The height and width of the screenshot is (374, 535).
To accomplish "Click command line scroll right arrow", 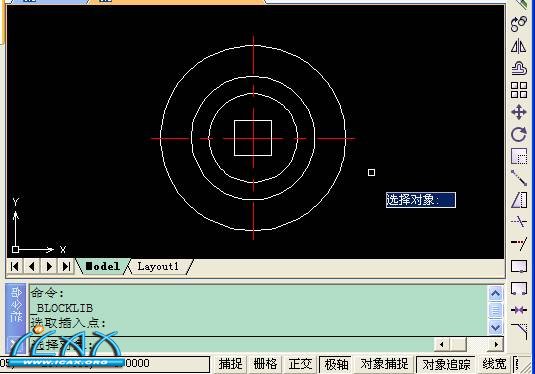I will point(496,344).
